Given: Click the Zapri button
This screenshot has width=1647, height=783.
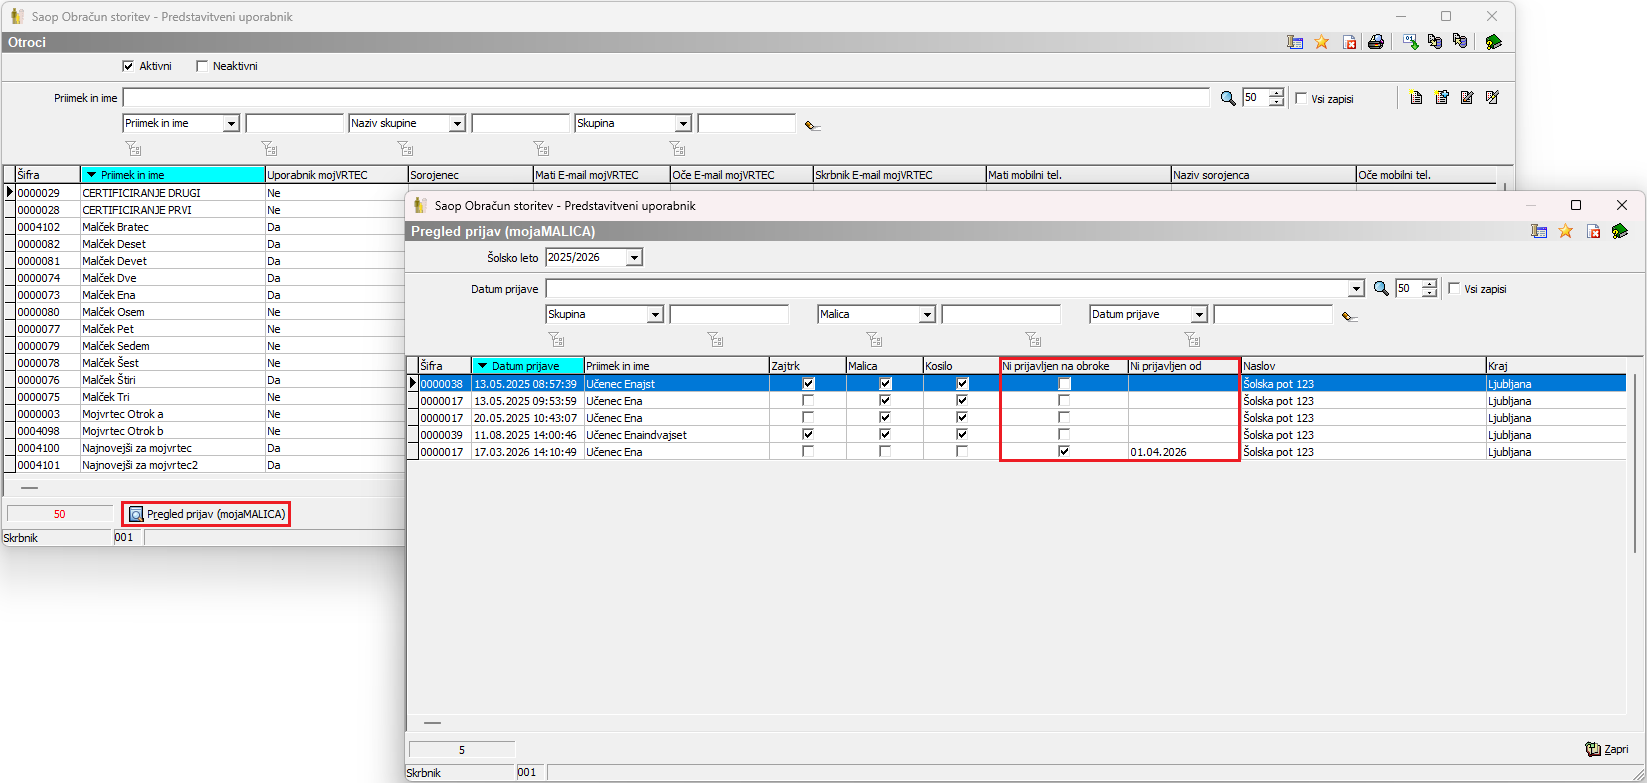Looking at the screenshot, I should coord(1607,749).
